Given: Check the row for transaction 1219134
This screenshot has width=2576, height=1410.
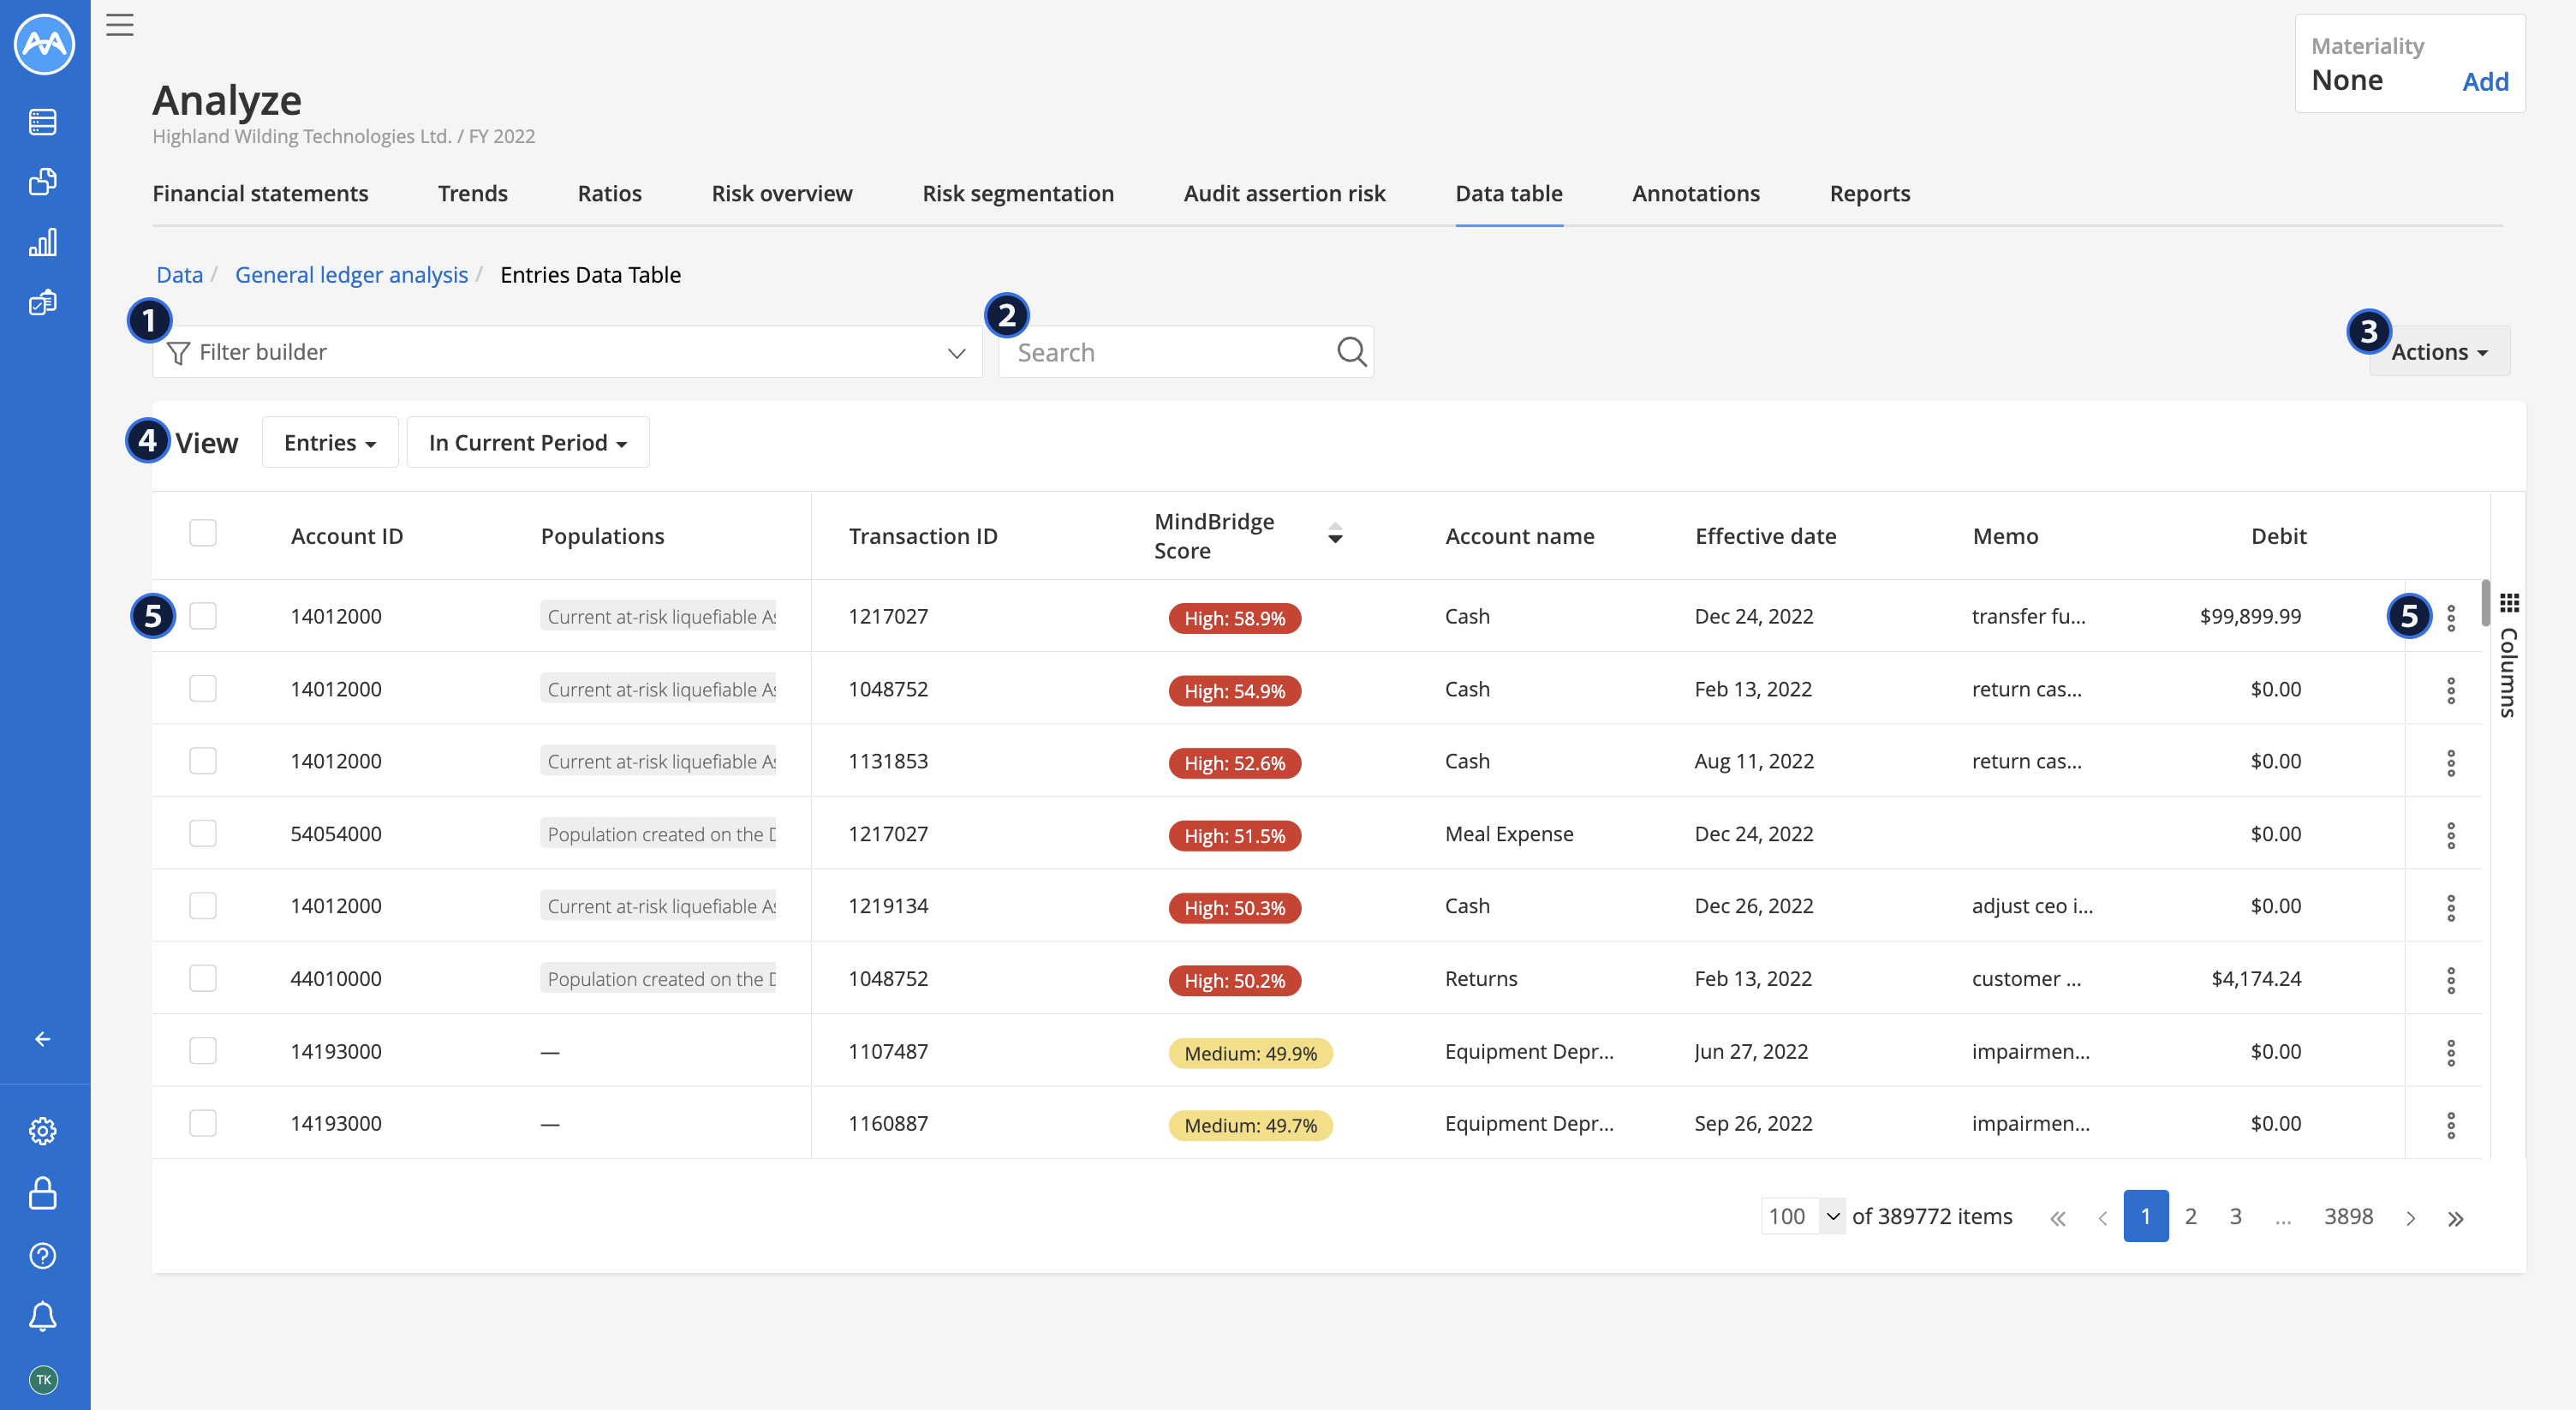Looking at the screenshot, I should tap(203, 906).
